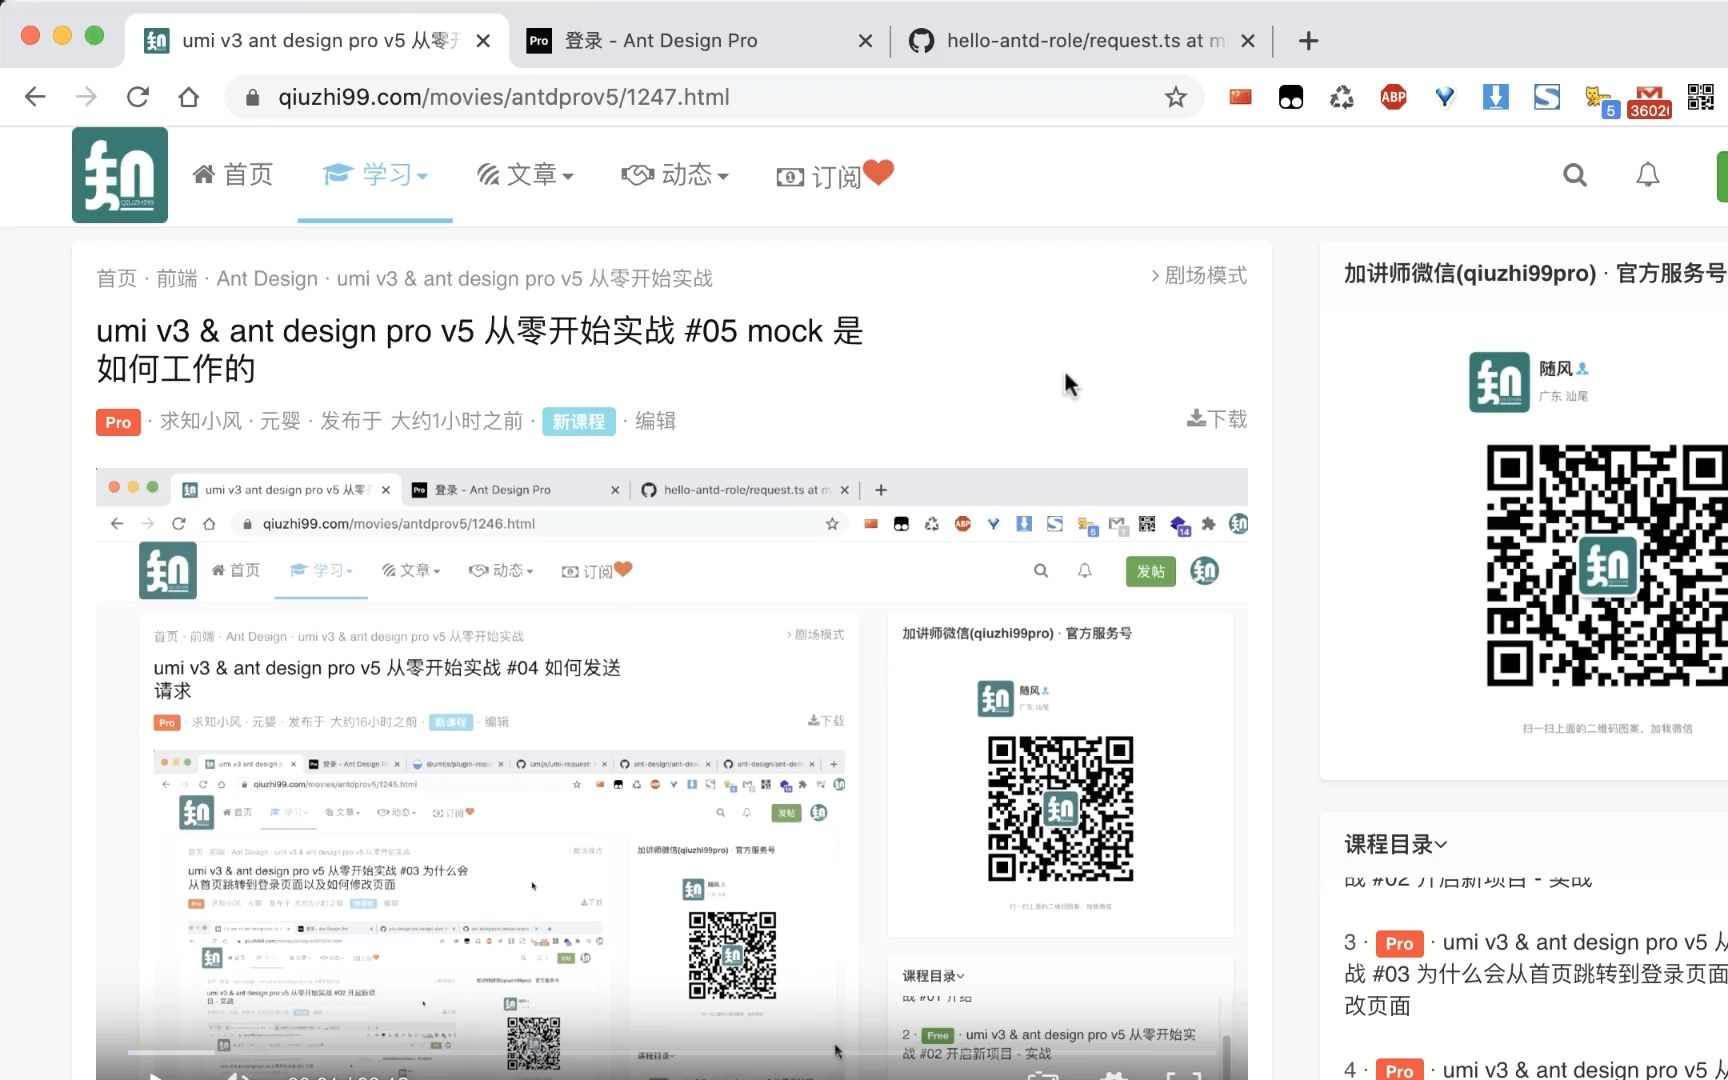Open the cat extension with badge 5
This screenshot has height=1080, width=1728.
coord(1600,100)
